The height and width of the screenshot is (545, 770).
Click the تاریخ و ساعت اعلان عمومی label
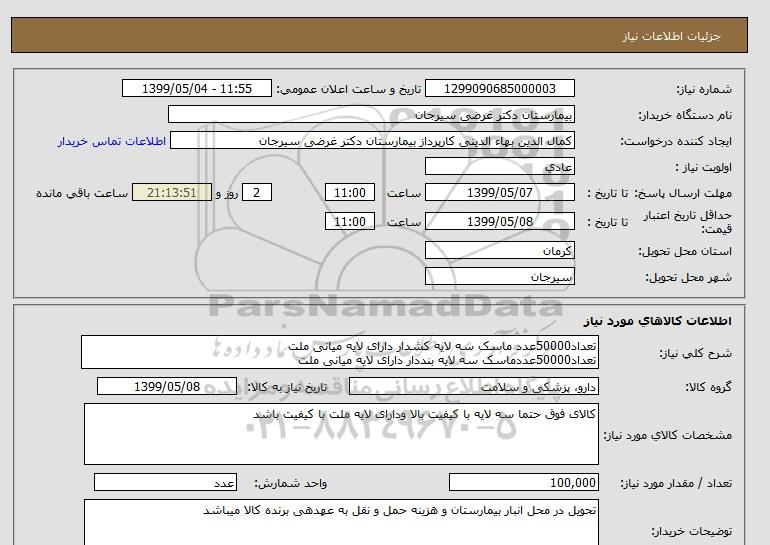click(349, 89)
